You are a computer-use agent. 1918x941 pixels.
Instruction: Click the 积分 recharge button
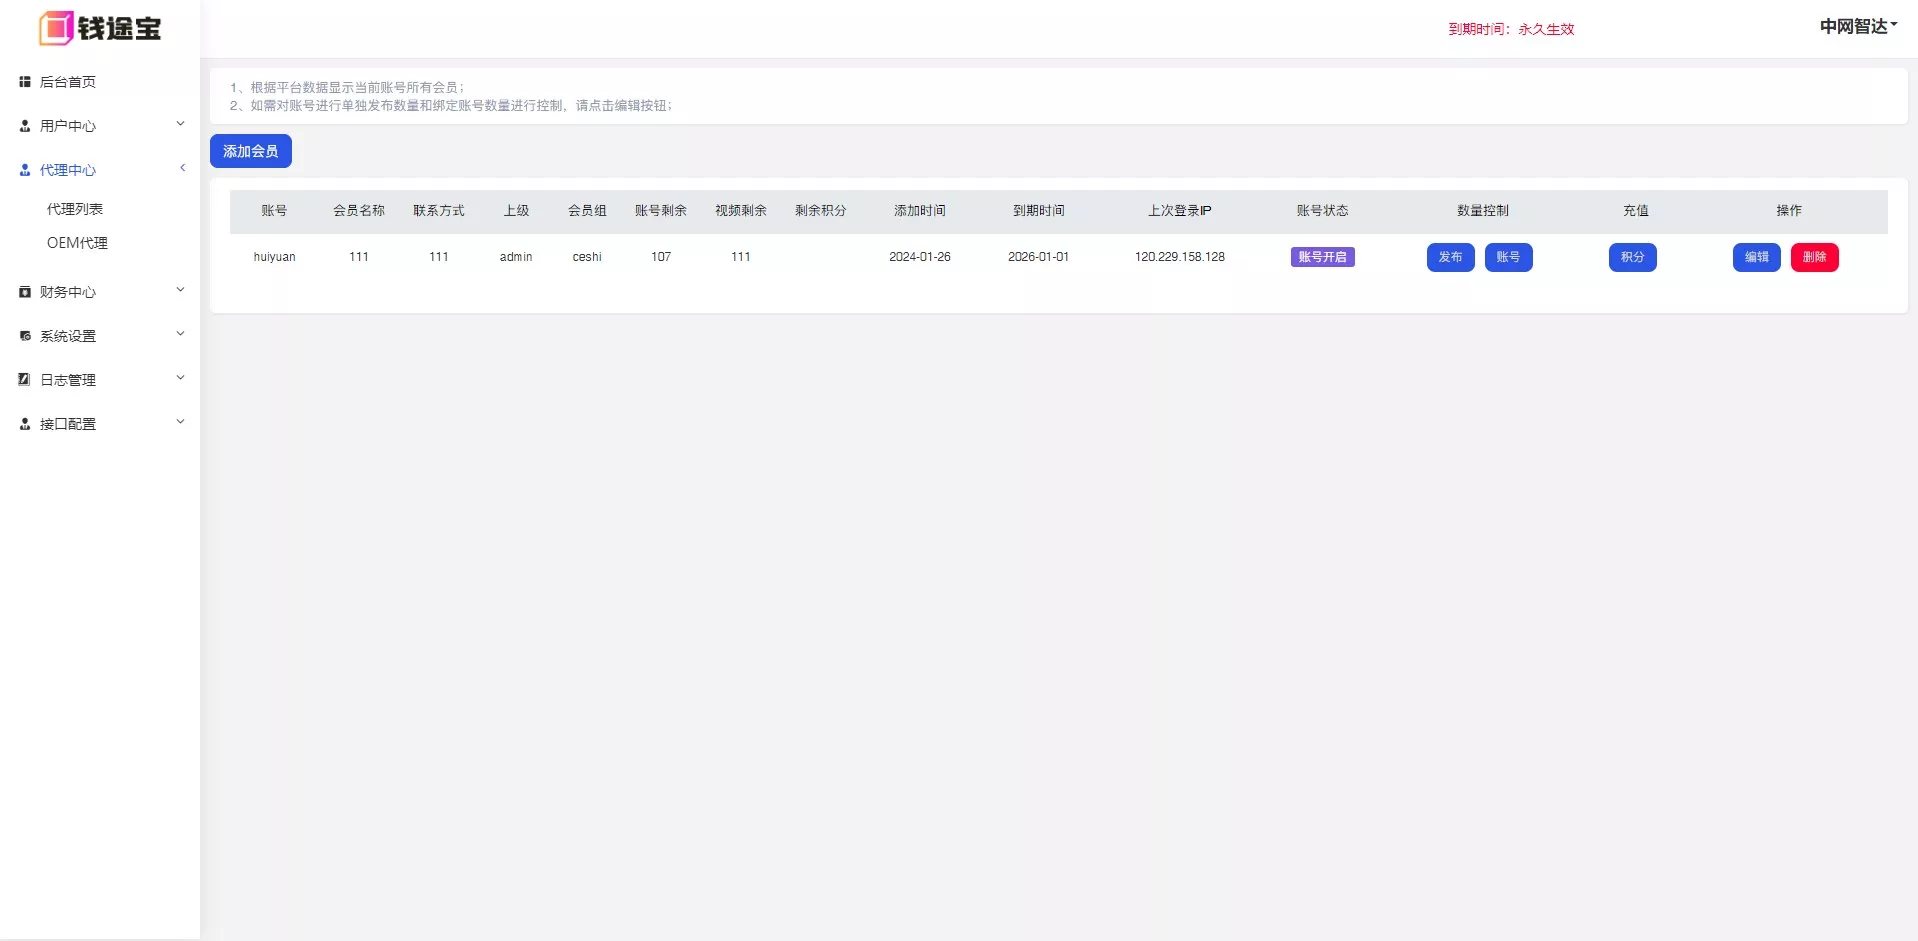click(x=1632, y=257)
